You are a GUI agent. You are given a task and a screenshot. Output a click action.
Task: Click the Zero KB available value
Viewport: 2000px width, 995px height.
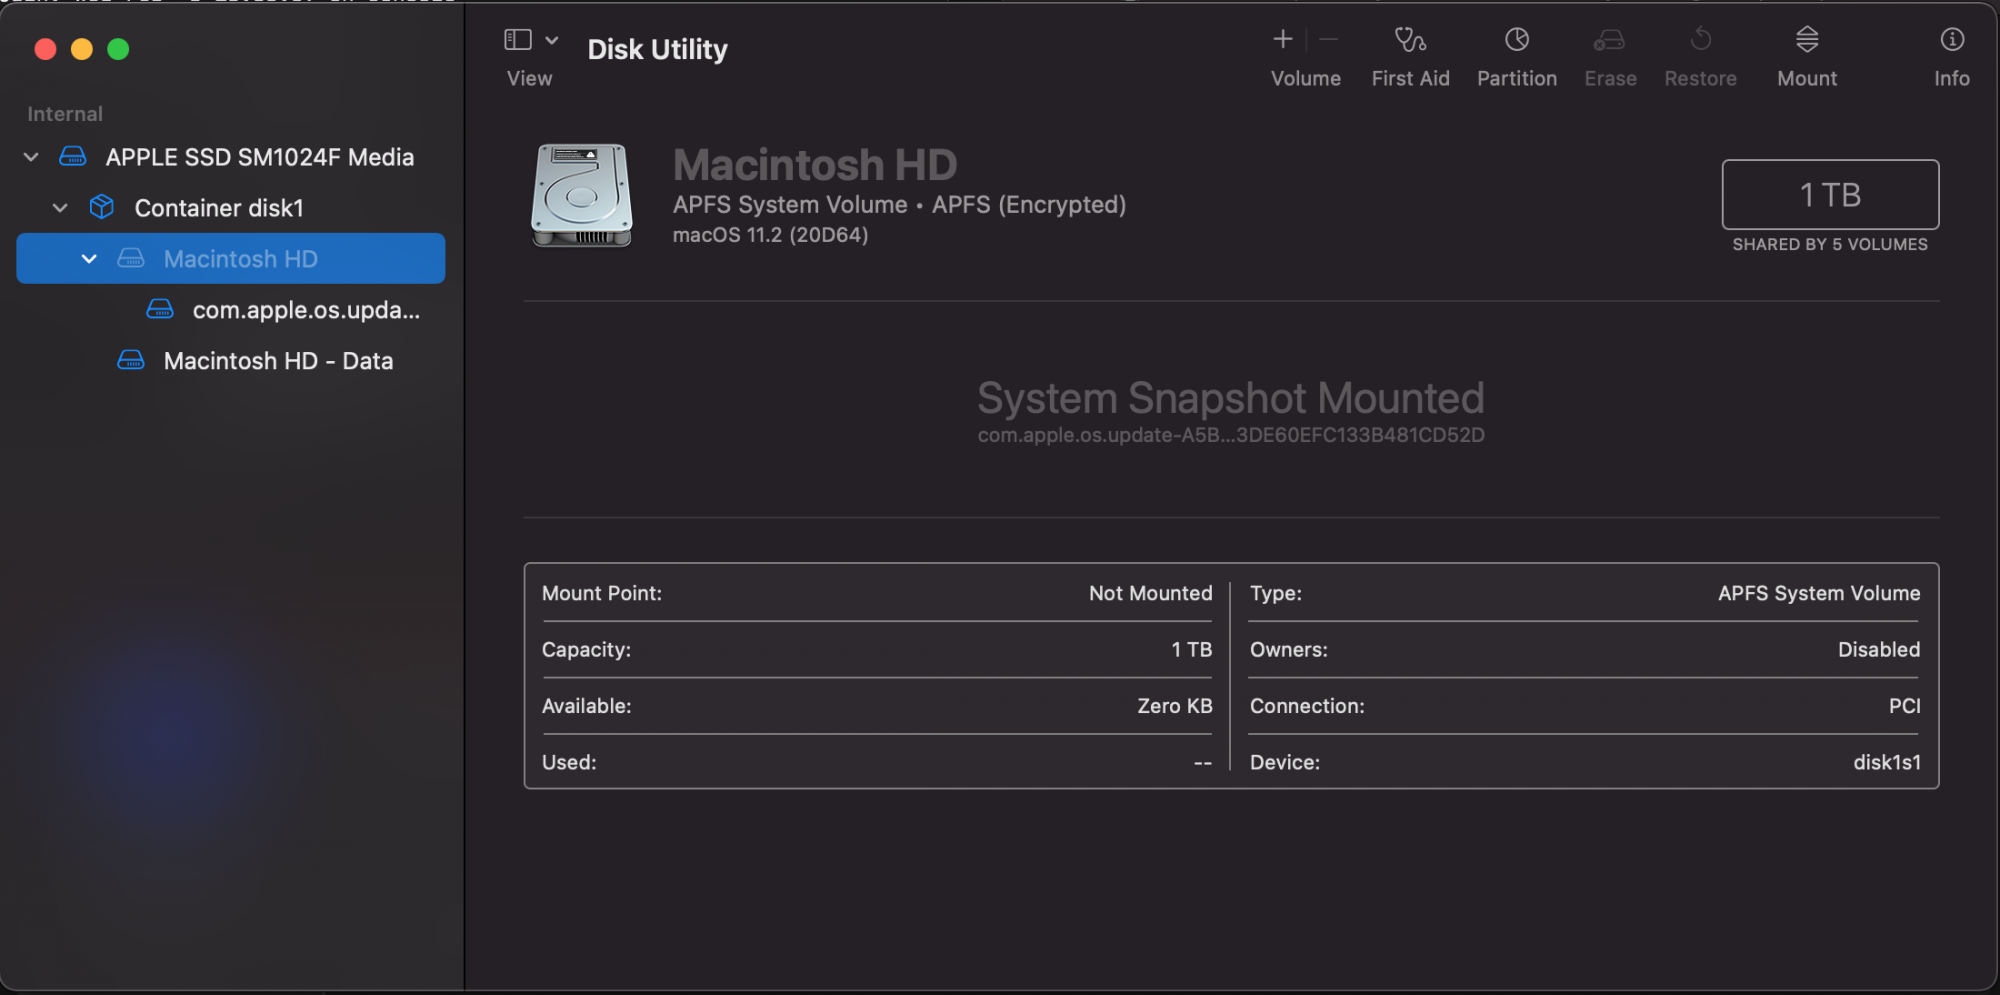click(x=1175, y=706)
